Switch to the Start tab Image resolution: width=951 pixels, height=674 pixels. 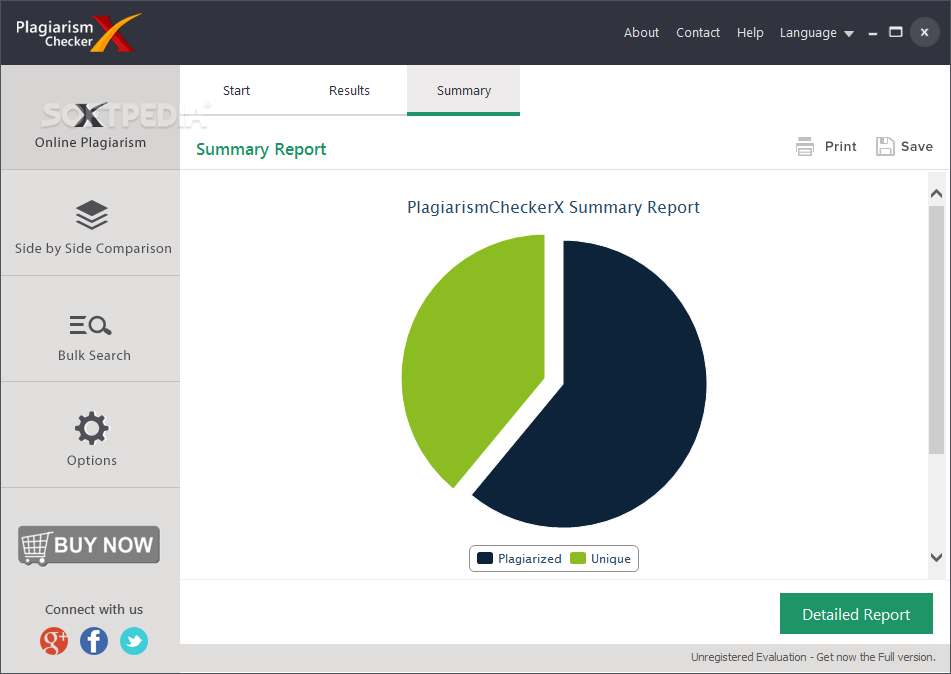click(236, 90)
